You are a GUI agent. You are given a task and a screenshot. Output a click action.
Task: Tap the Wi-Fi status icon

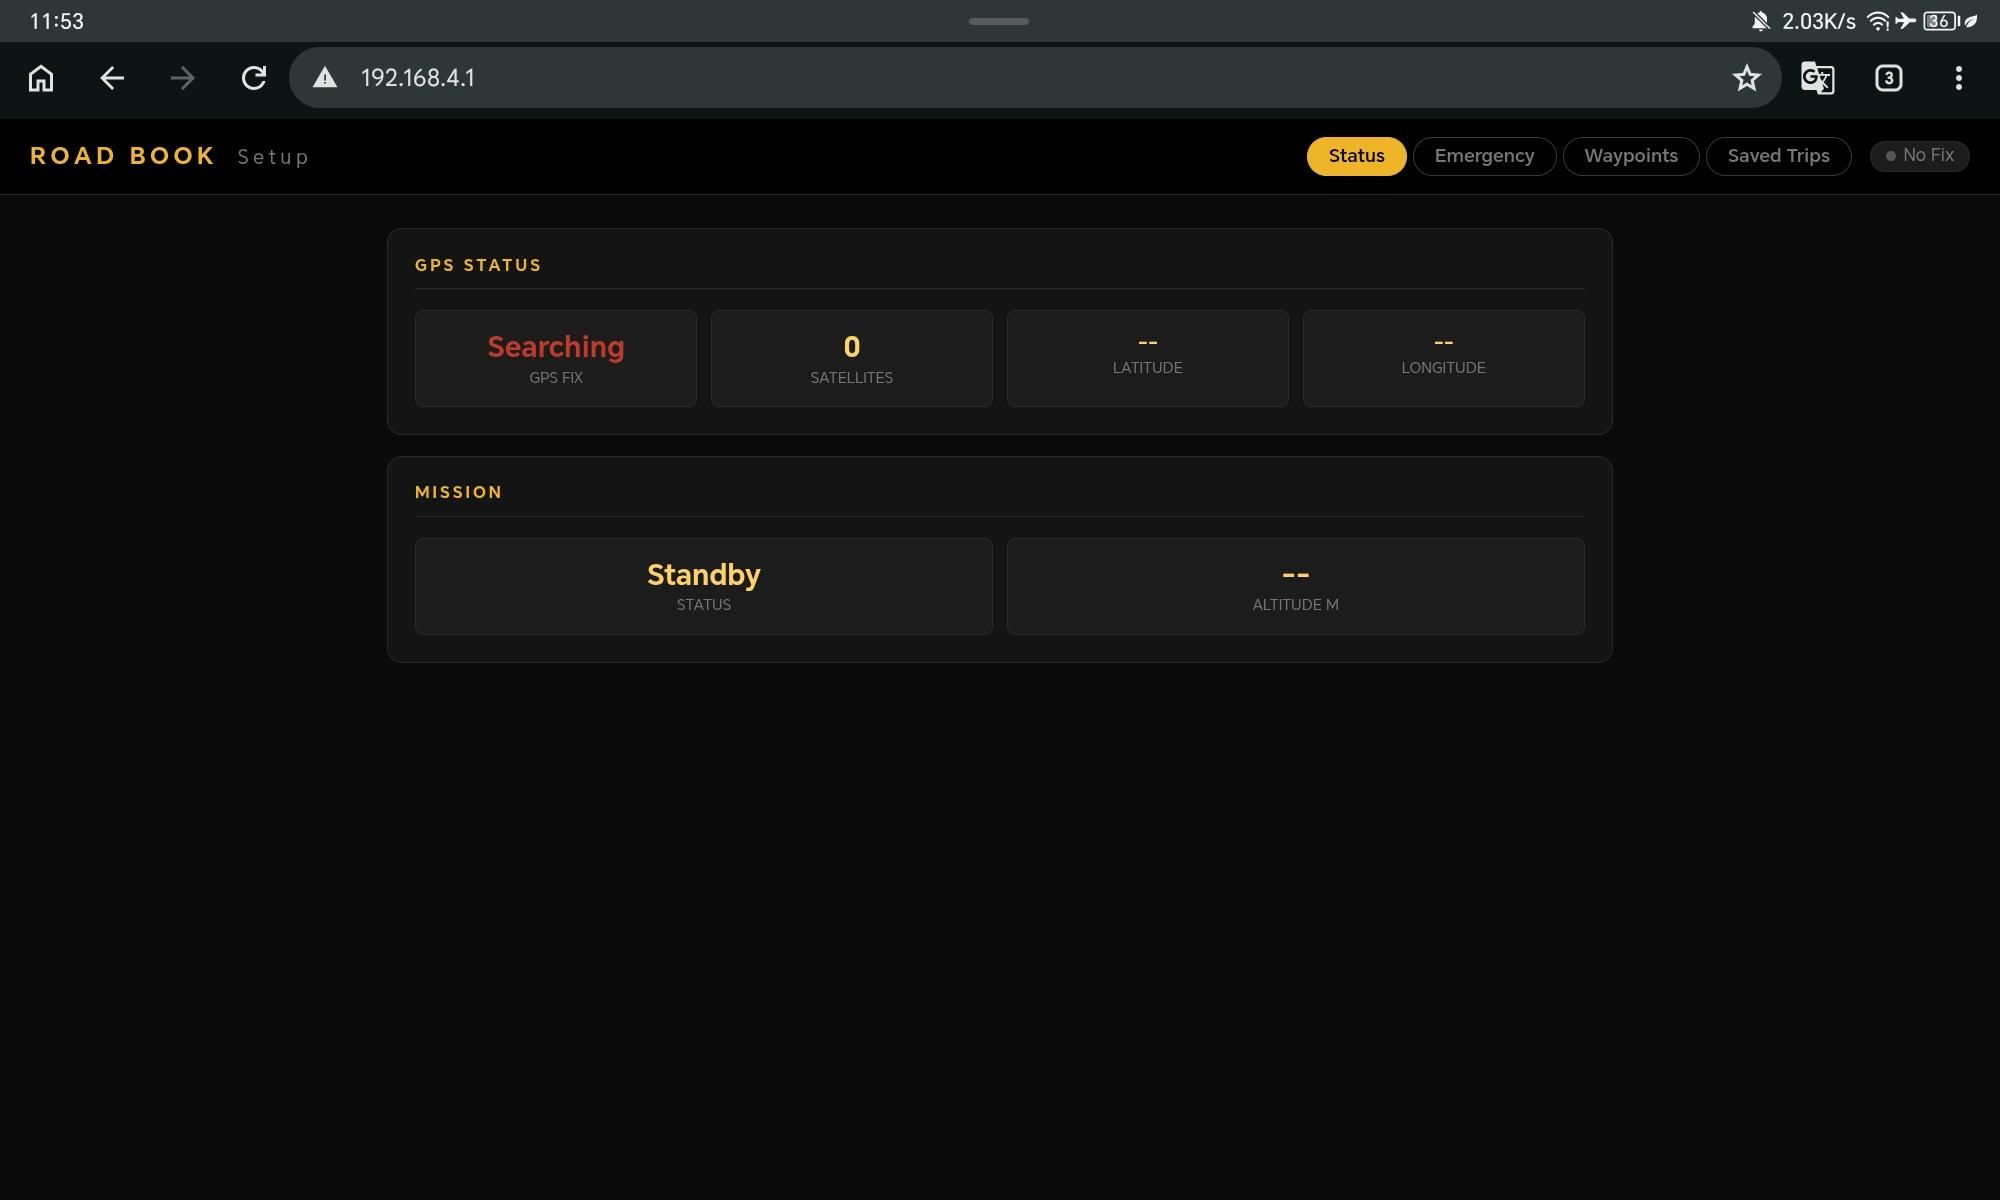pyautogui.click(x=1878, y=21)
